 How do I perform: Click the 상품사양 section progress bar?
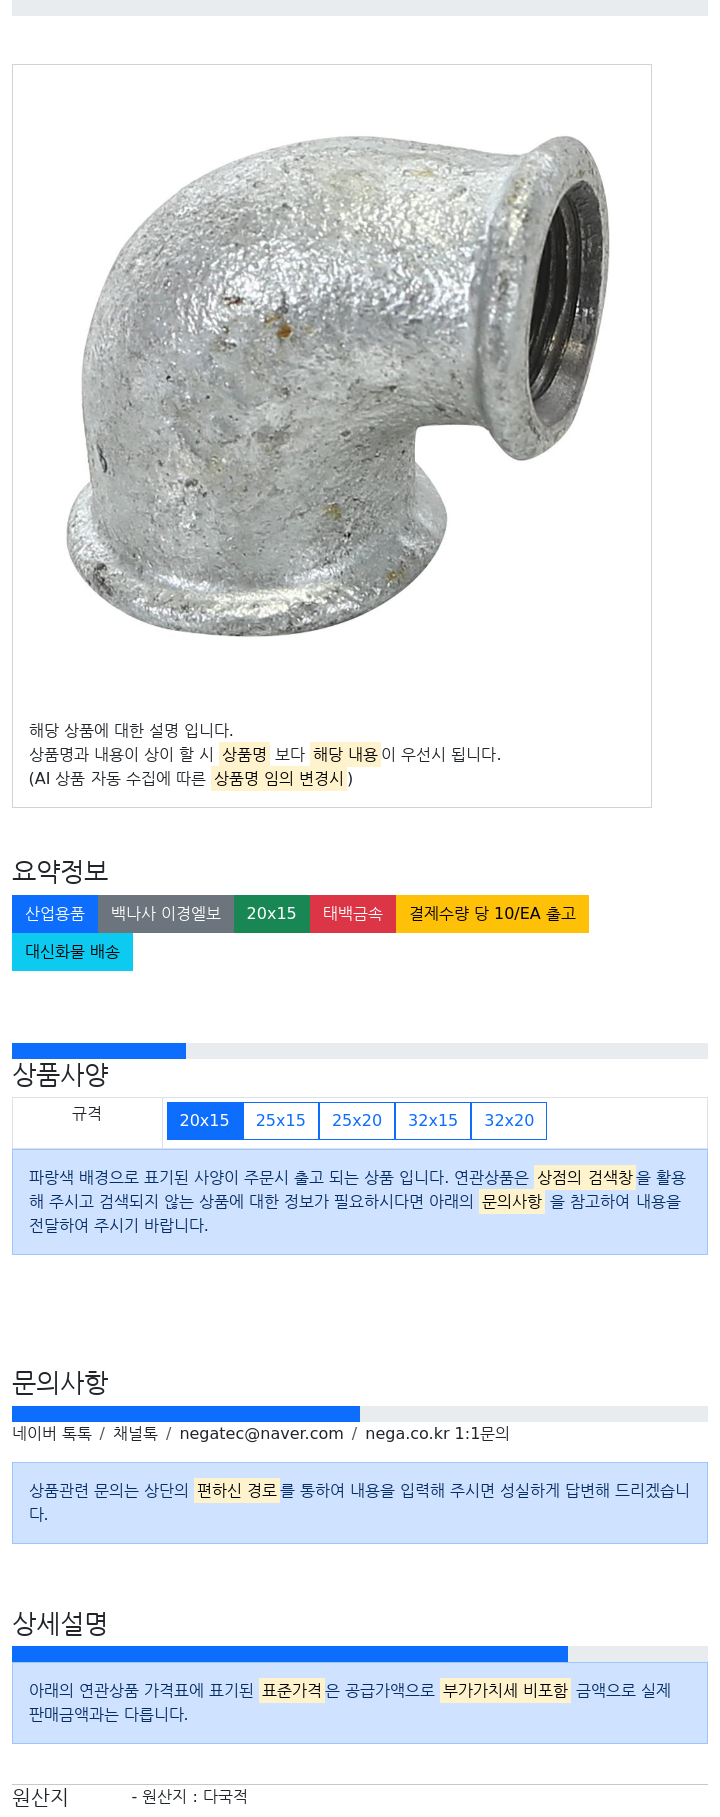click(360, 1051)
